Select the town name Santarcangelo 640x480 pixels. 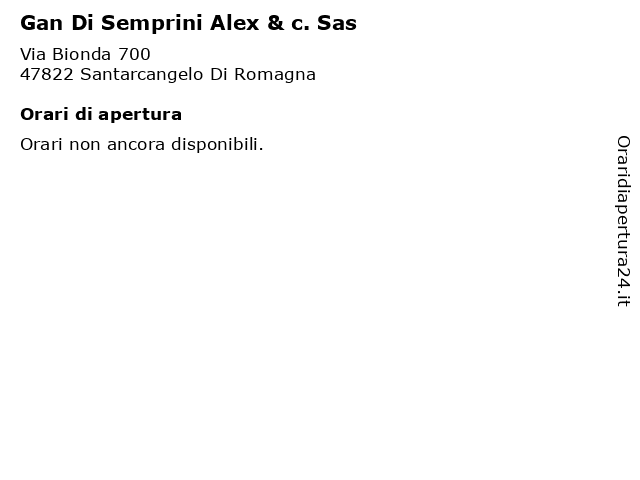pos(142,75)
